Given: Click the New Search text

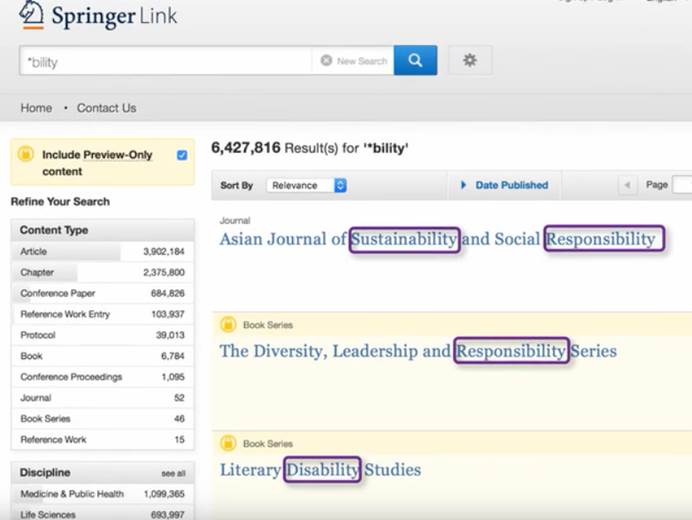Looking at the screenshot, I should tap(362, 61).
